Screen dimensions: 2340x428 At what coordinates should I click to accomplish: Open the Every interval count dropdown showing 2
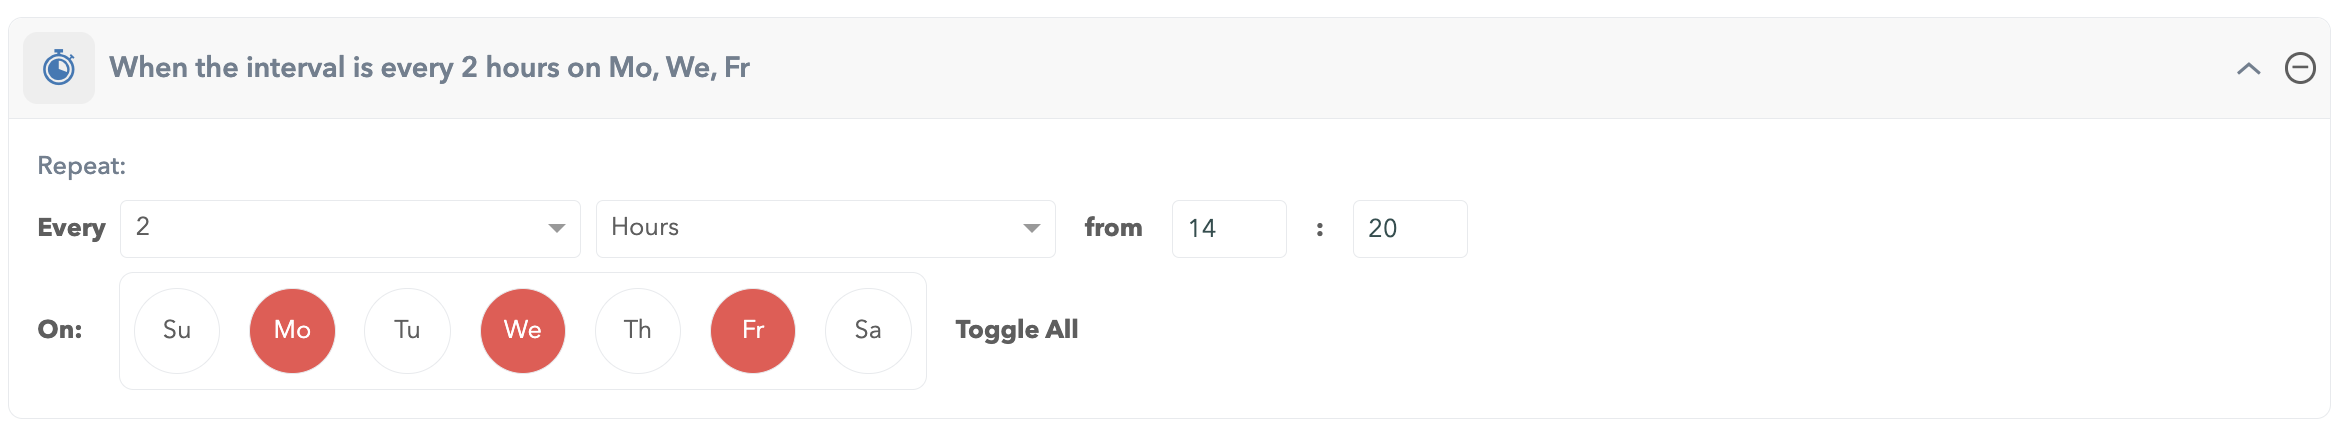click(350, 229)
